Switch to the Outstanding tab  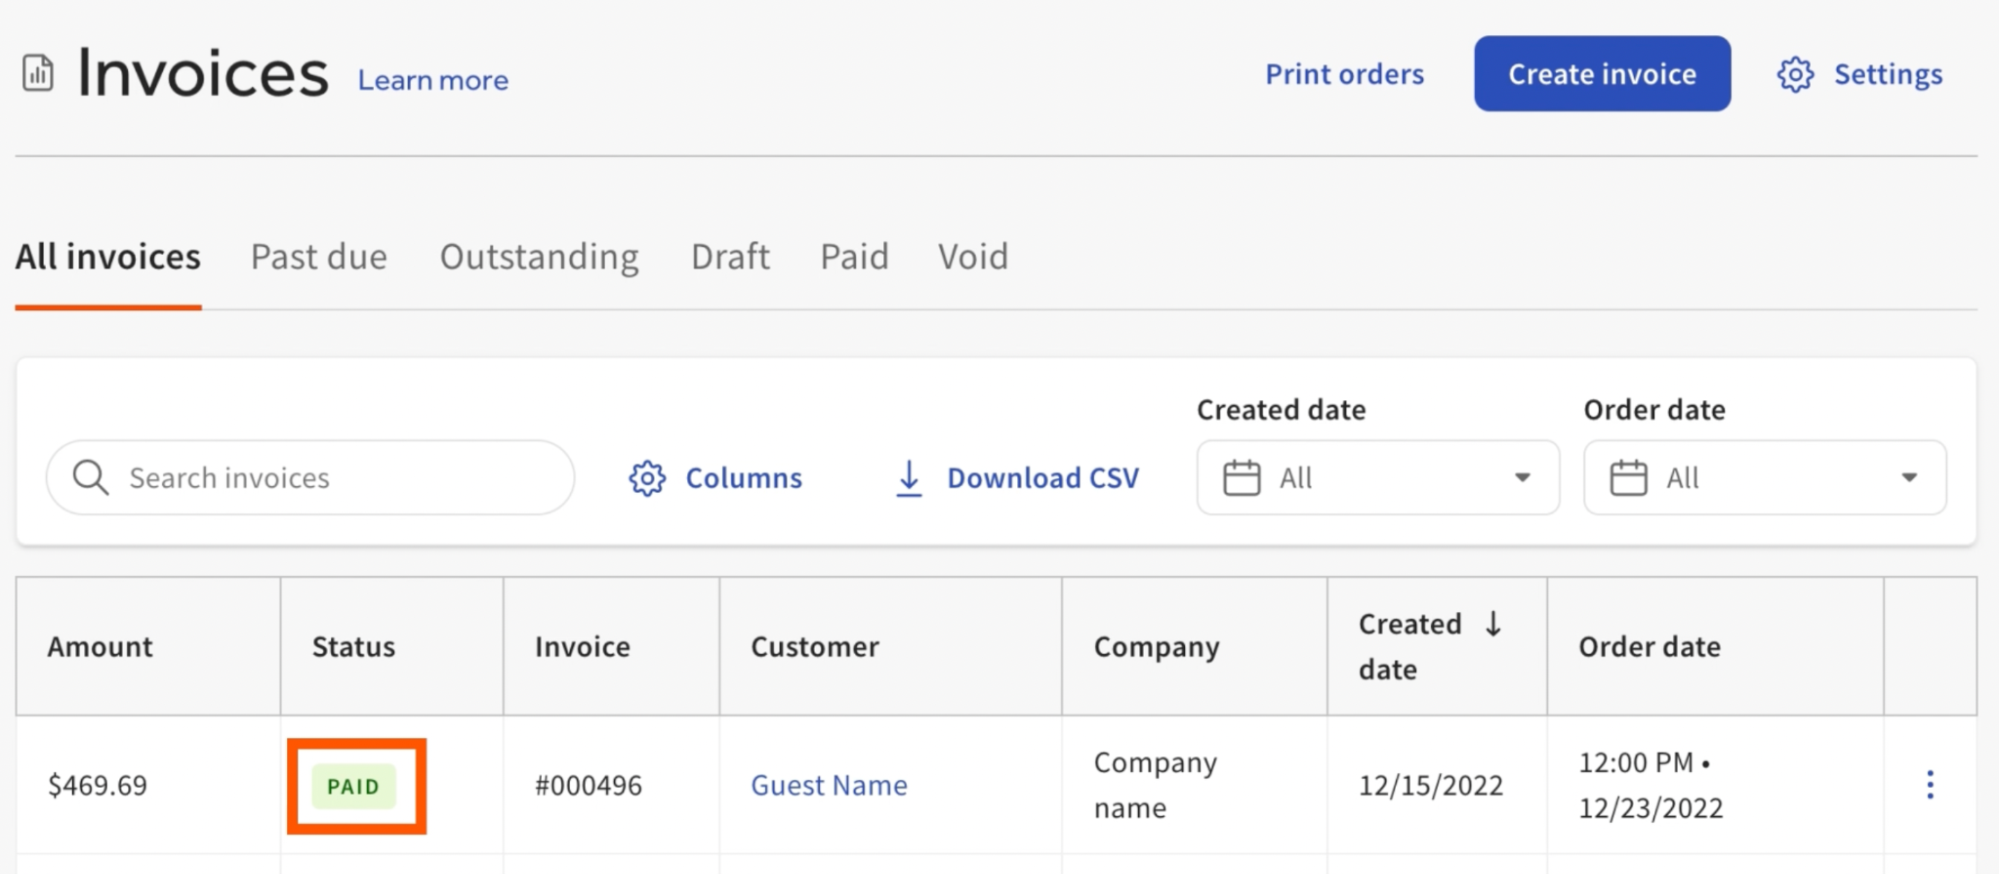click(x=539, y=257)
